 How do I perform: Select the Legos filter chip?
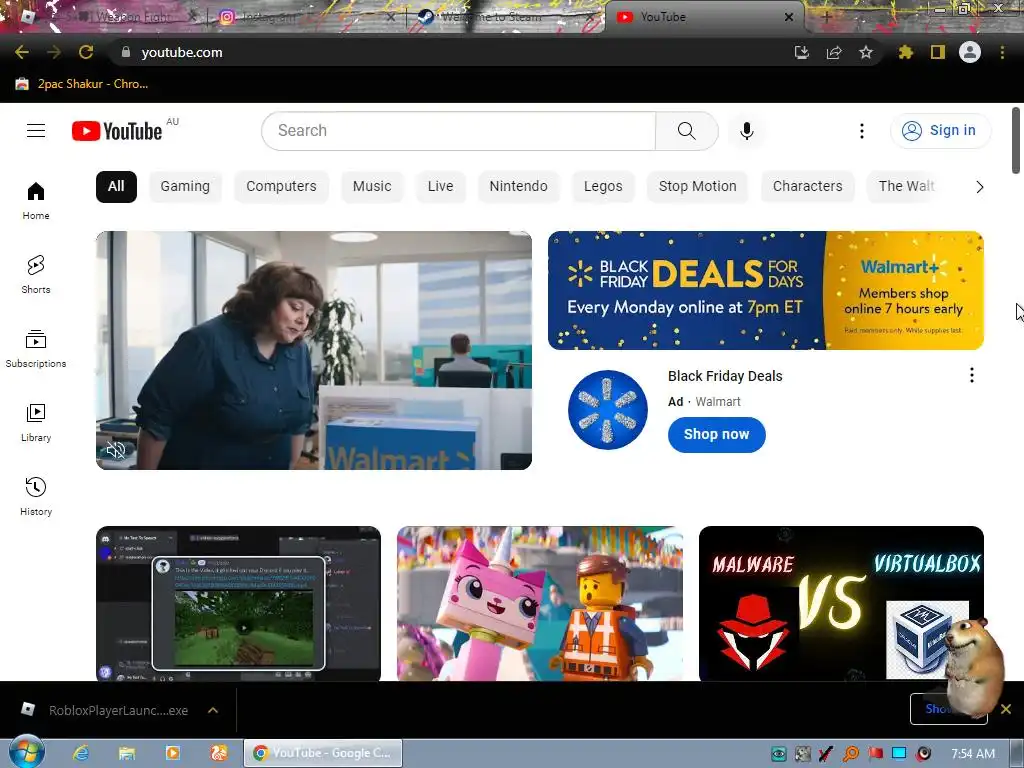pos(603,186)
